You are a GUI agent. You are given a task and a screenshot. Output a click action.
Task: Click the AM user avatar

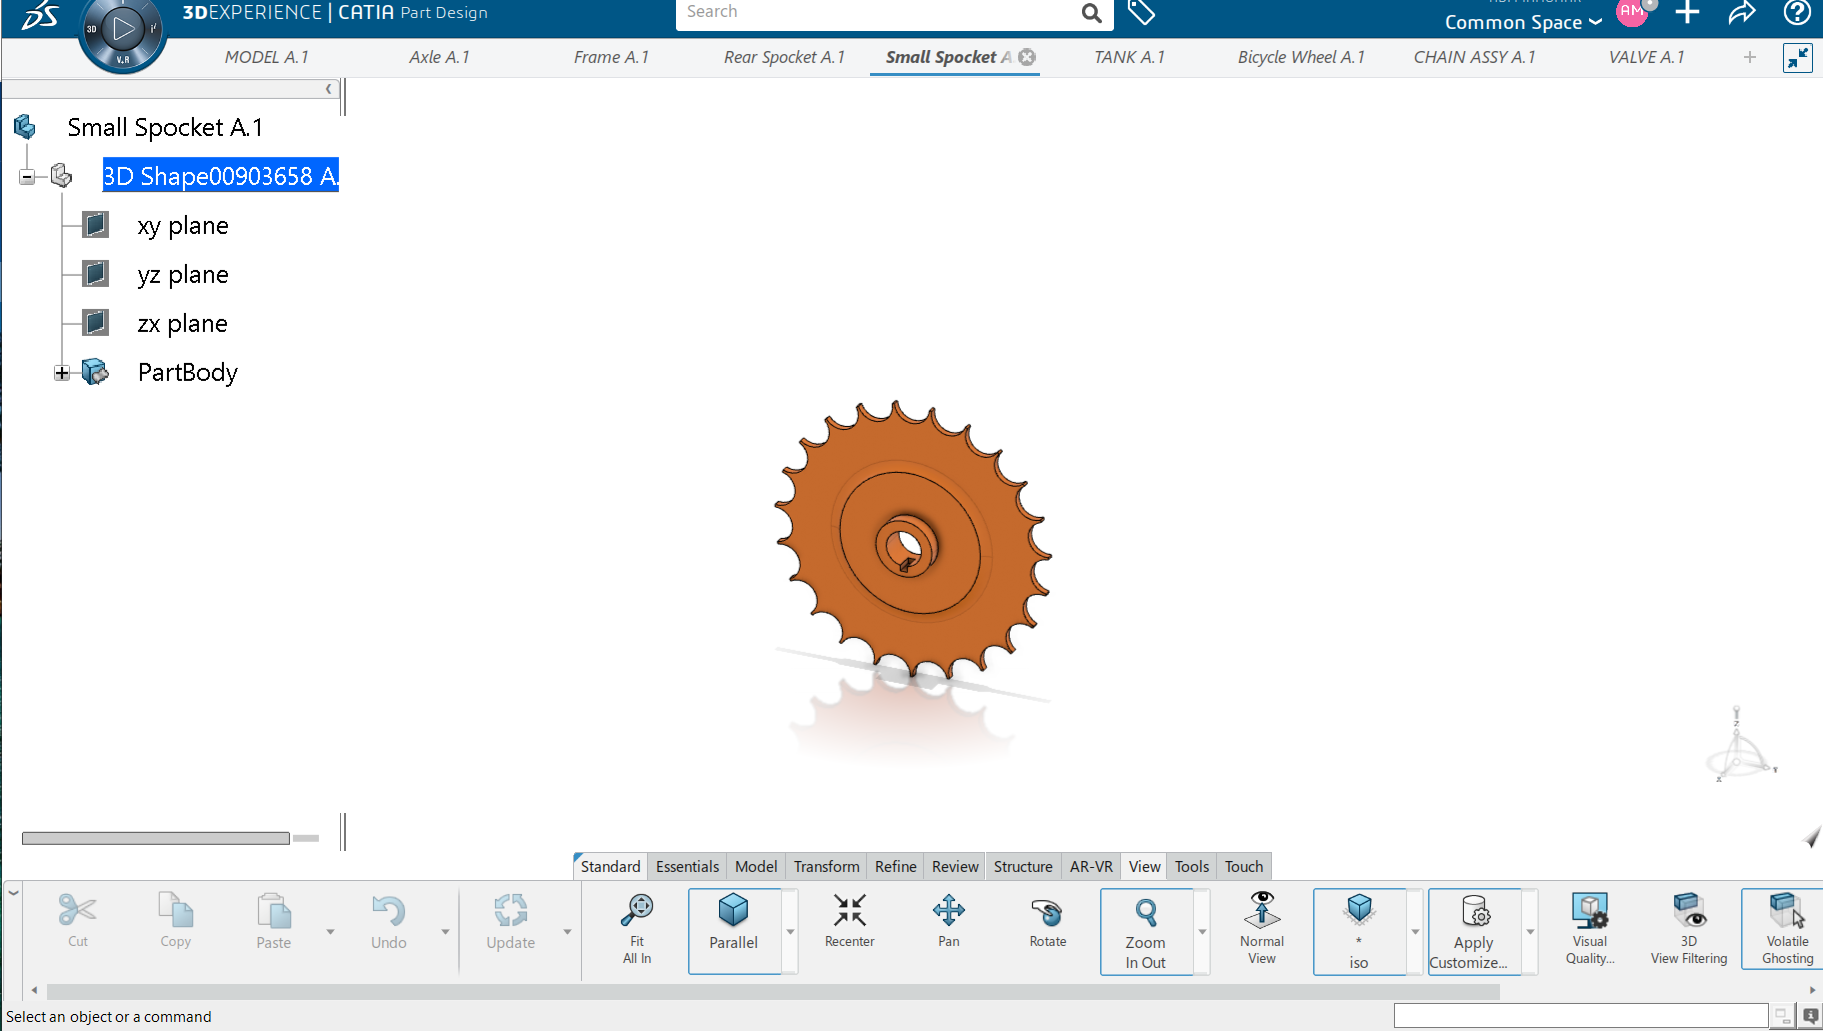click(x=1632, y=12)
